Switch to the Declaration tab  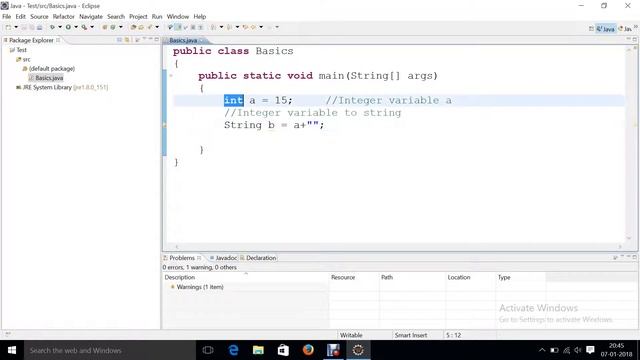tap(259, 258)
